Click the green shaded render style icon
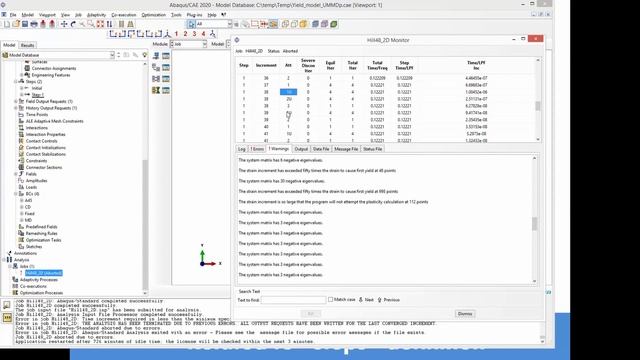 (x=333, y=24)
